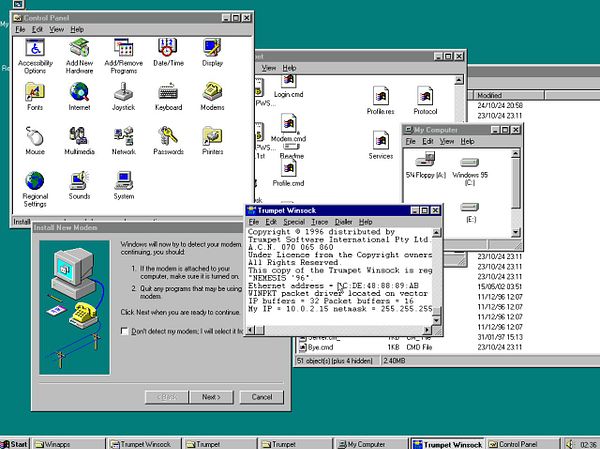The width and height of the screenshot is (600, 449).
Task: Switch to Control Panel taskbar button
Action: [x=522, y=444]
